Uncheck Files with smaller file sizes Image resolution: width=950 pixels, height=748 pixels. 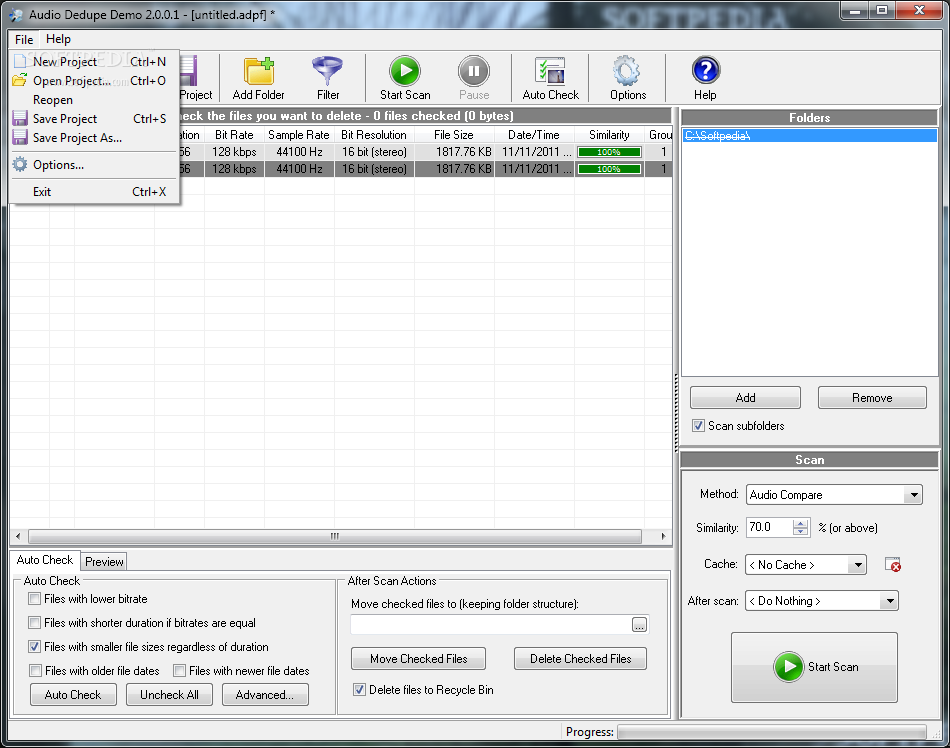pyautogui.click(x=35, y=647)
